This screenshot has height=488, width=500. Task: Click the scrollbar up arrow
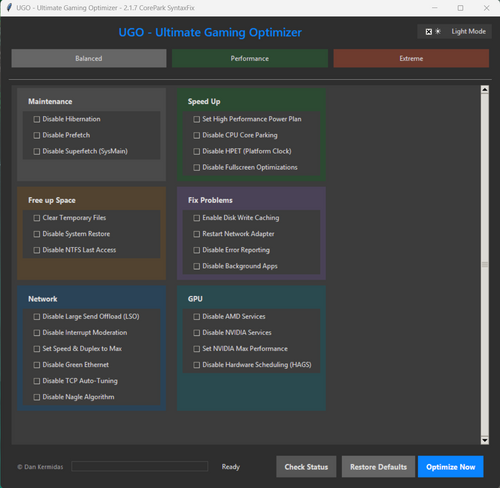tap(485, 89)
